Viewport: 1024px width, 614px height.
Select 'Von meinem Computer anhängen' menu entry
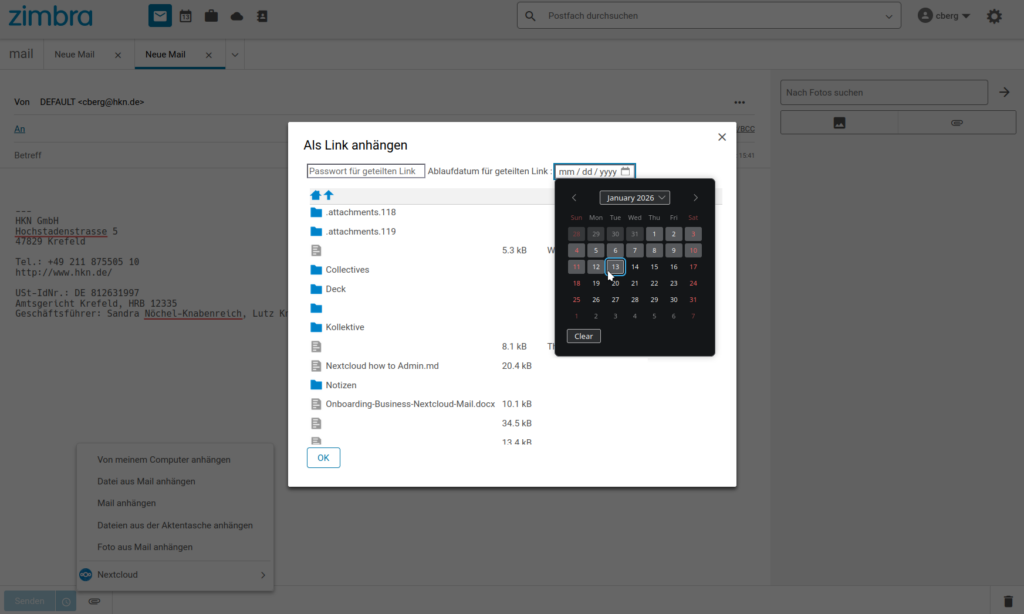pos(164,460)
